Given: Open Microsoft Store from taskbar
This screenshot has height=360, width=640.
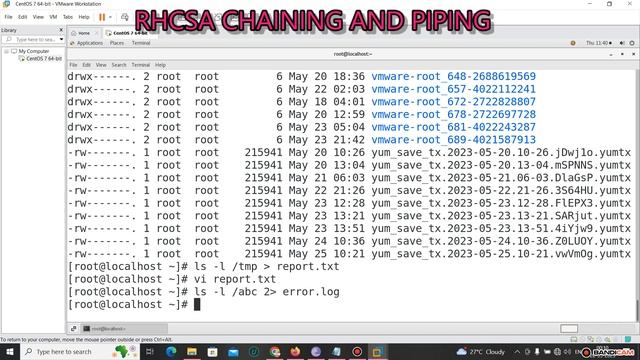Looking at the screenshot, I should (212, 351).
